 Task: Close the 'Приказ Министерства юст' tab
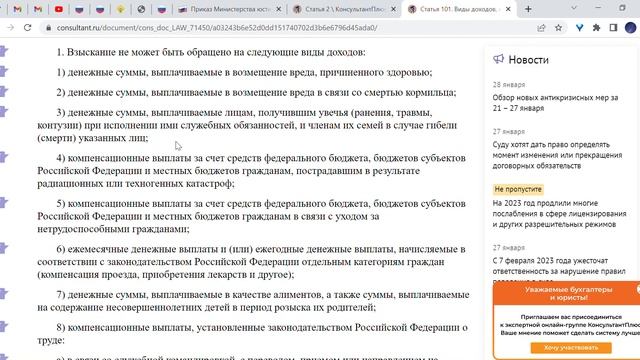click(279, 9)
